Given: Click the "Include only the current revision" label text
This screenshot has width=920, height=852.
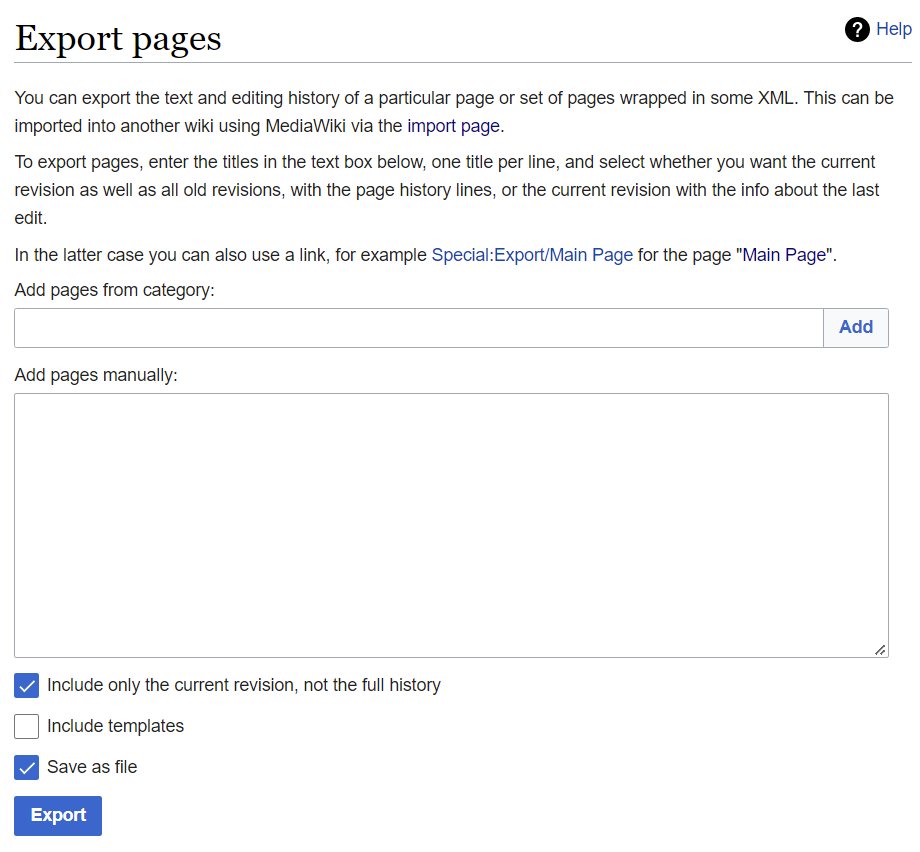Looking at the screenshot, I should (x=243, y=686).
